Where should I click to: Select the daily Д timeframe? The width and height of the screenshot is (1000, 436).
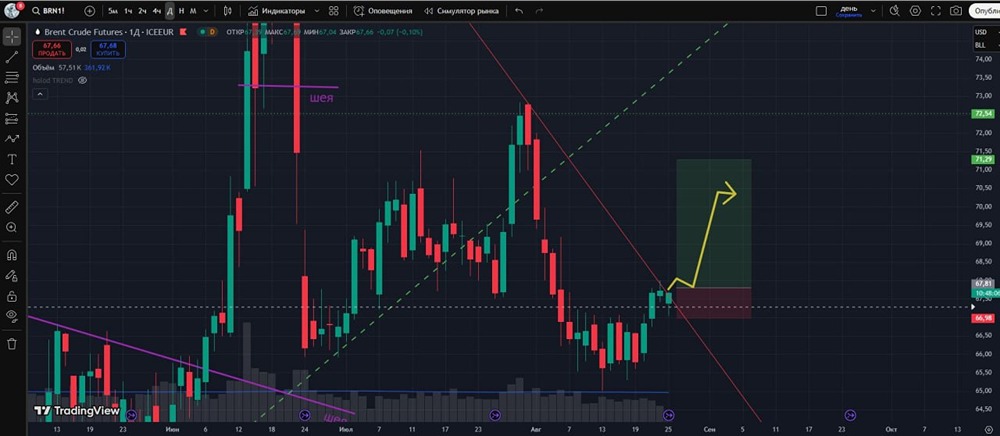(170, 11)
